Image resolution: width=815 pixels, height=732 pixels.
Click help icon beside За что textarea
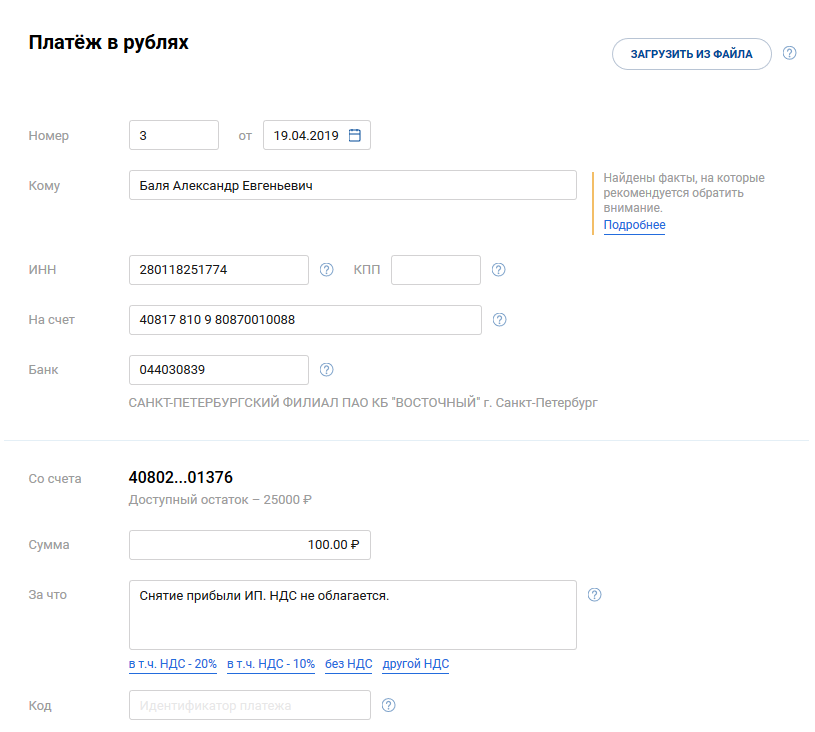click(x=595, y=595)
